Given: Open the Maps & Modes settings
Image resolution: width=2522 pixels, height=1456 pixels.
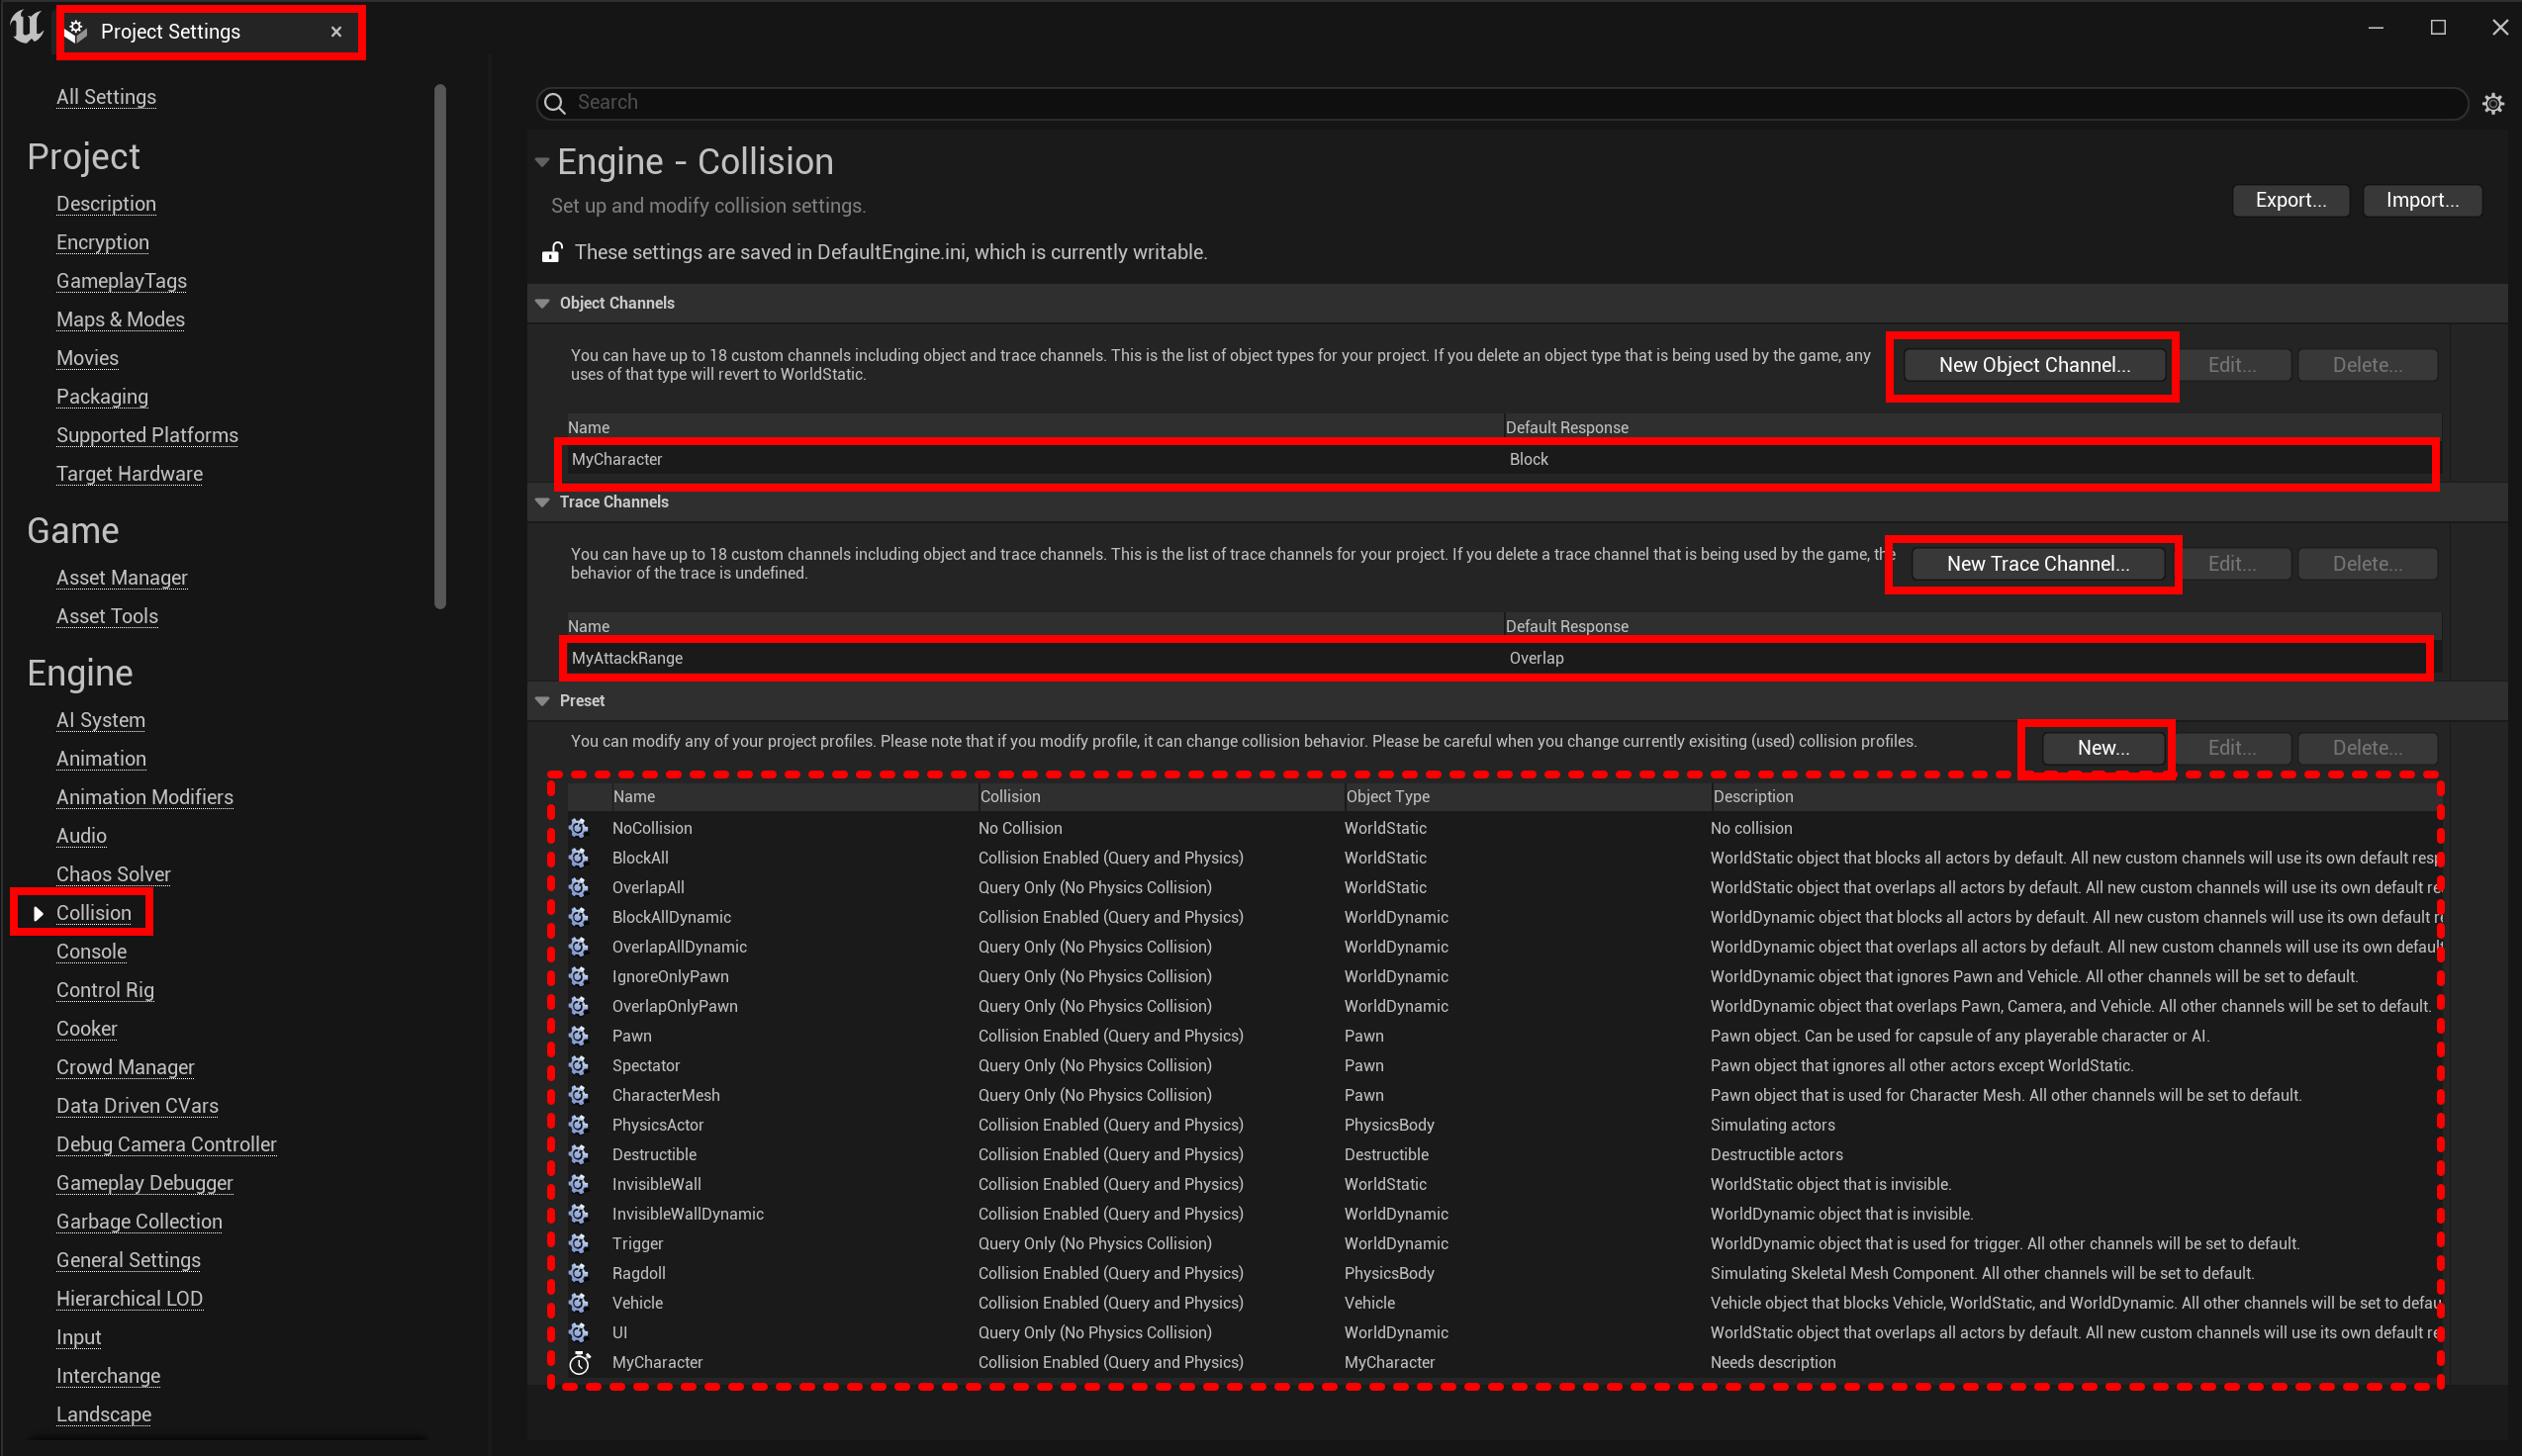Looking at the screenshot, I should point(120,320).
